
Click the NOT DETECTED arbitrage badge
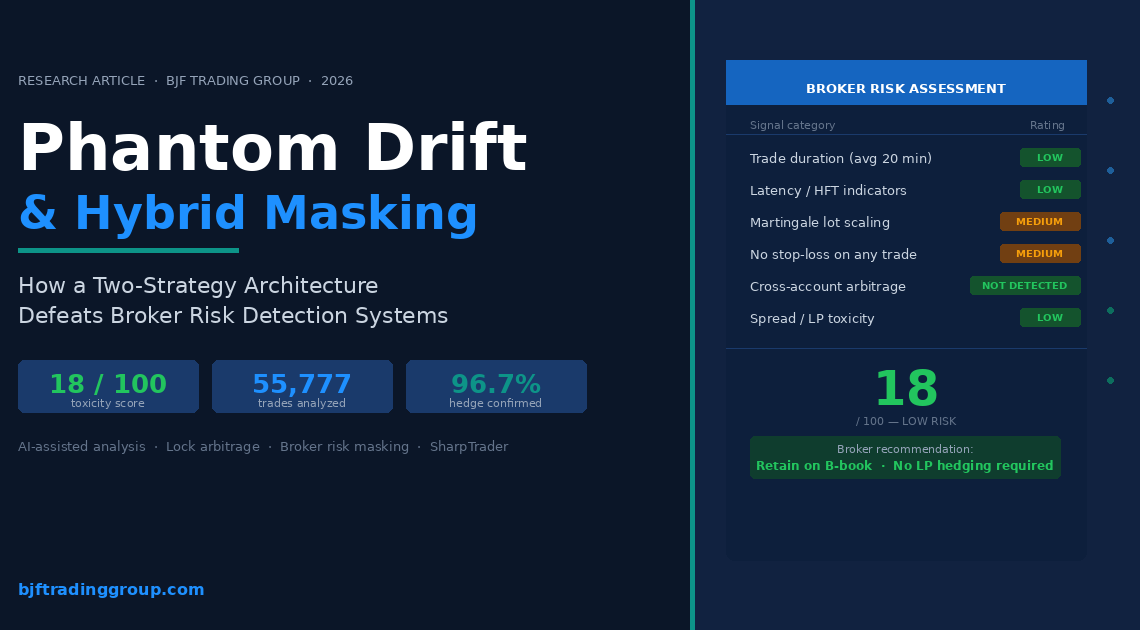pyautogui.click(x=1025, y=286)
